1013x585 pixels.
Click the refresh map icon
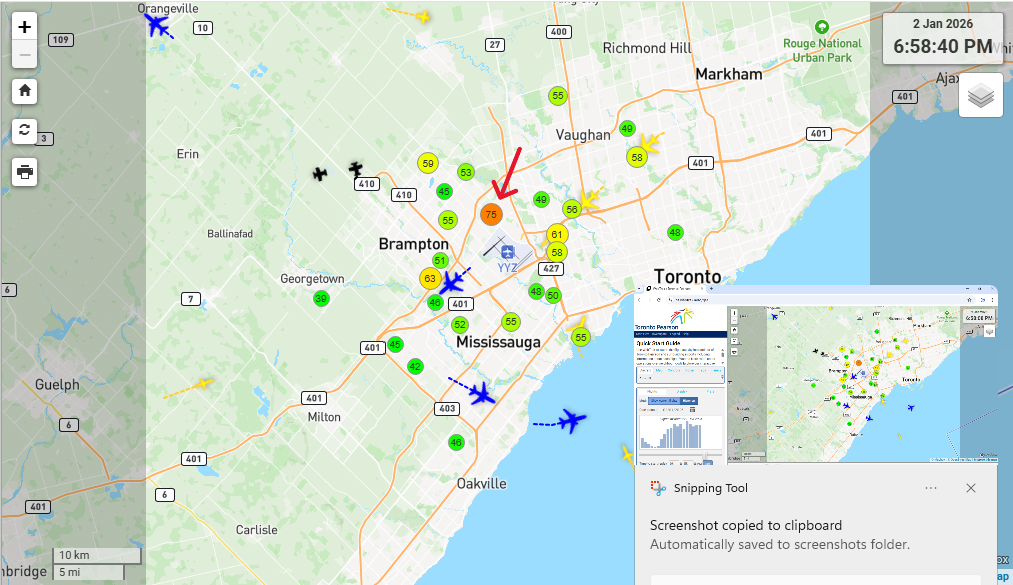click(25, 131)
